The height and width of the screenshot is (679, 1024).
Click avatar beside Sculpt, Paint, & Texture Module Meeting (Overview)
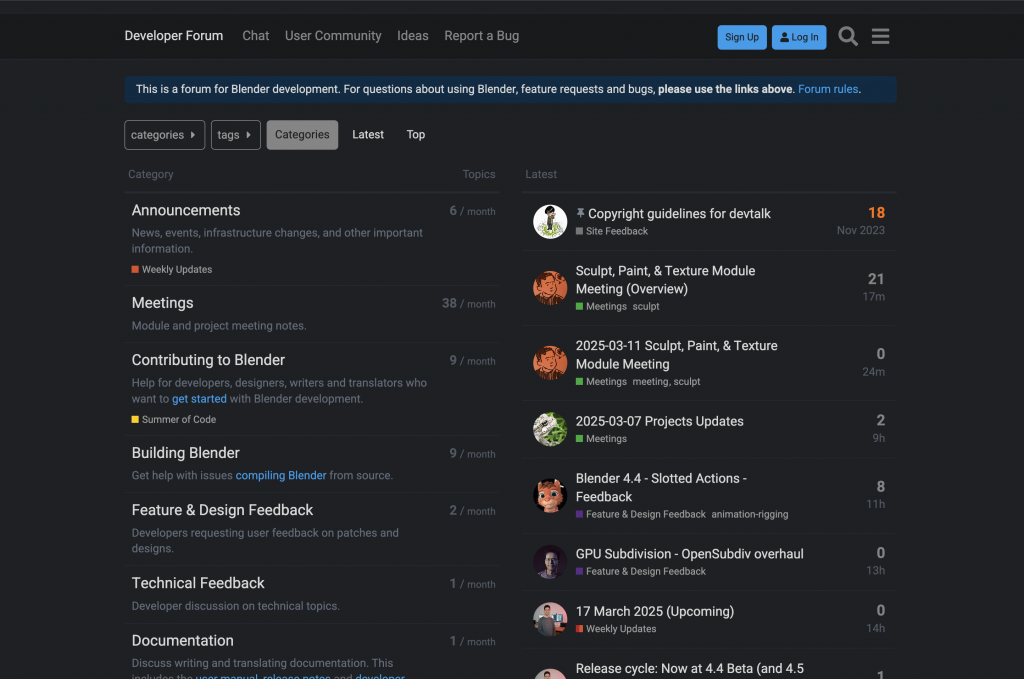click(550, 288)
